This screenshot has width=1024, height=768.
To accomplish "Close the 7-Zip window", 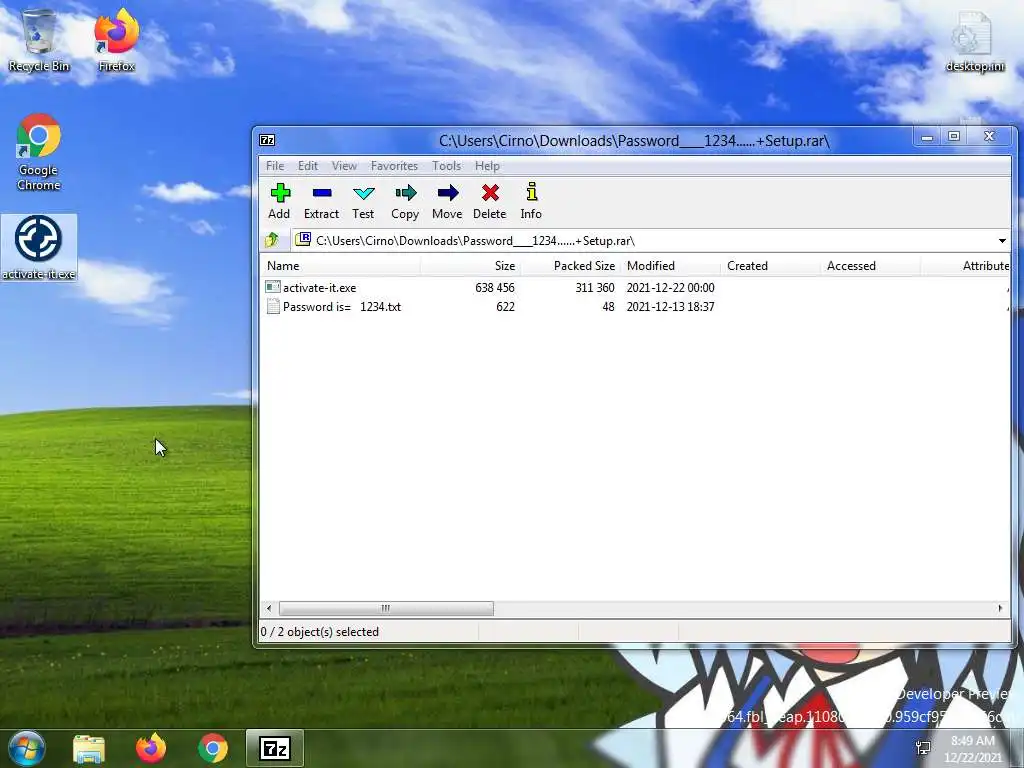I will pyautogui.click(x=989, y=136).
